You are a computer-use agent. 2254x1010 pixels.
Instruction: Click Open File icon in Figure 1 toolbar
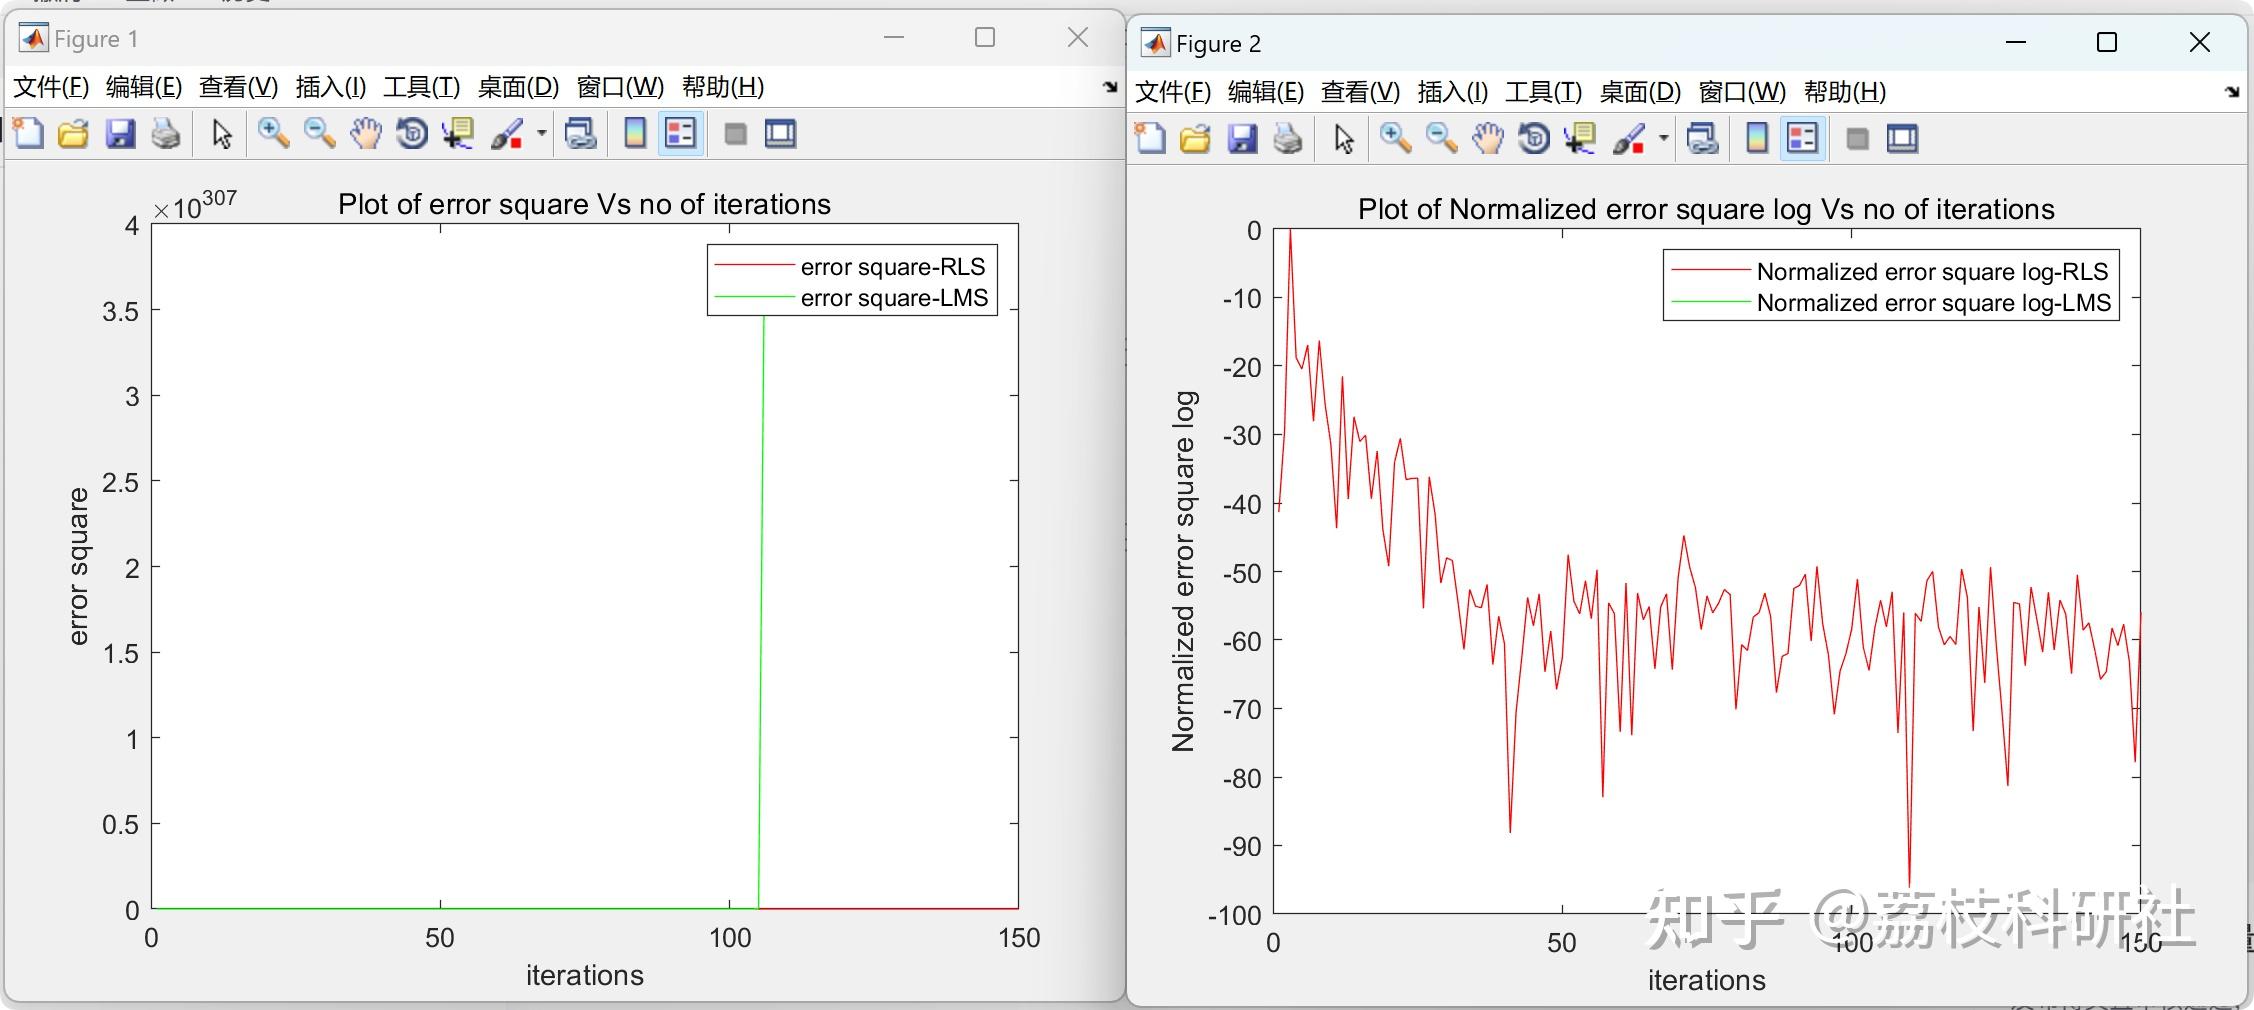pos(73,133)
